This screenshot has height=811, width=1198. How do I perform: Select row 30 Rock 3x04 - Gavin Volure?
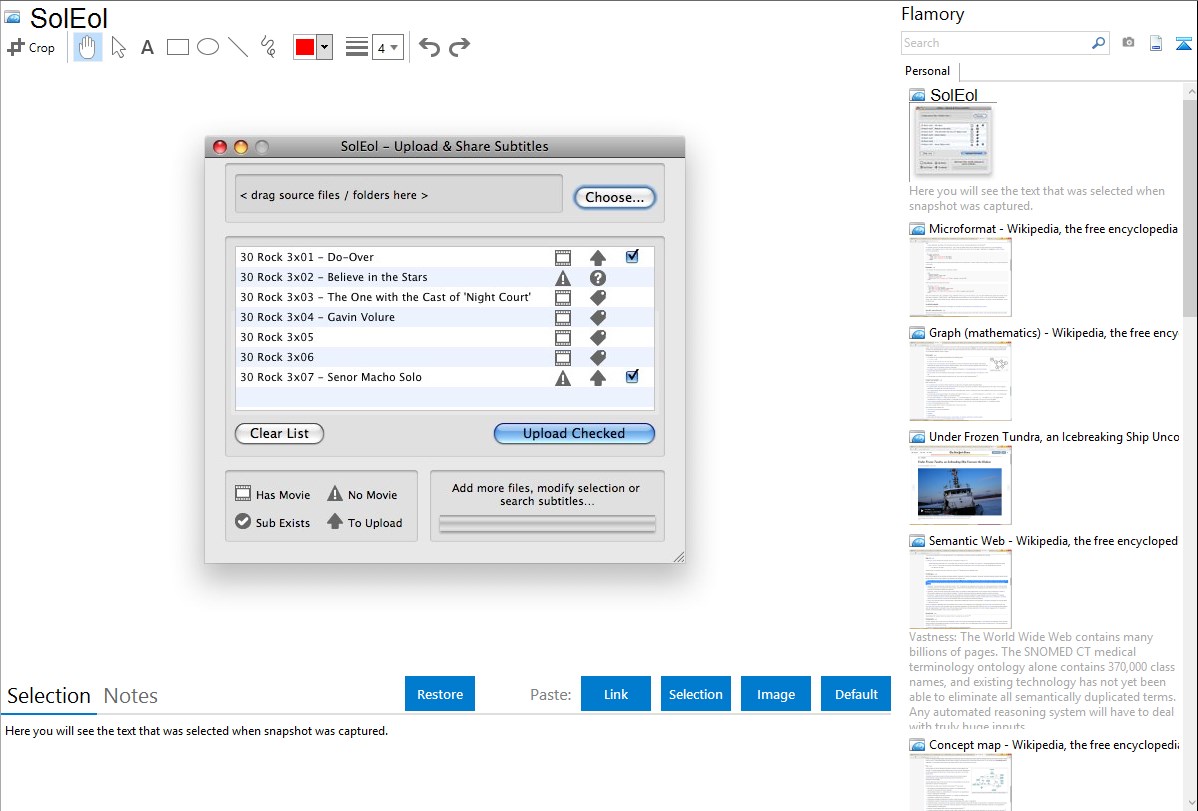tap(445, 316)
